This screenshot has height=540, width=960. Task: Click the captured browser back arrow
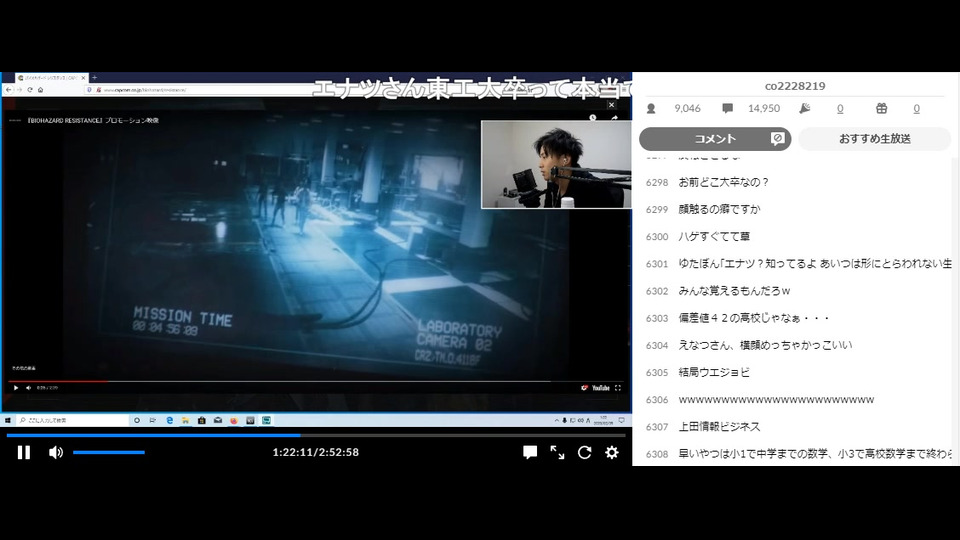pyautogui.click(x=9, y=90)
